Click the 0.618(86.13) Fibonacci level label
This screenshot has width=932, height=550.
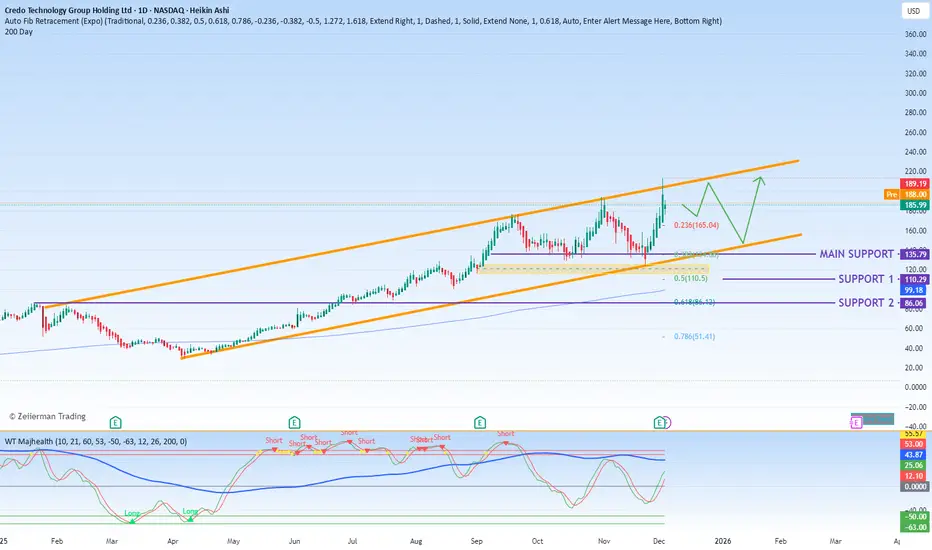coord(694,302)
